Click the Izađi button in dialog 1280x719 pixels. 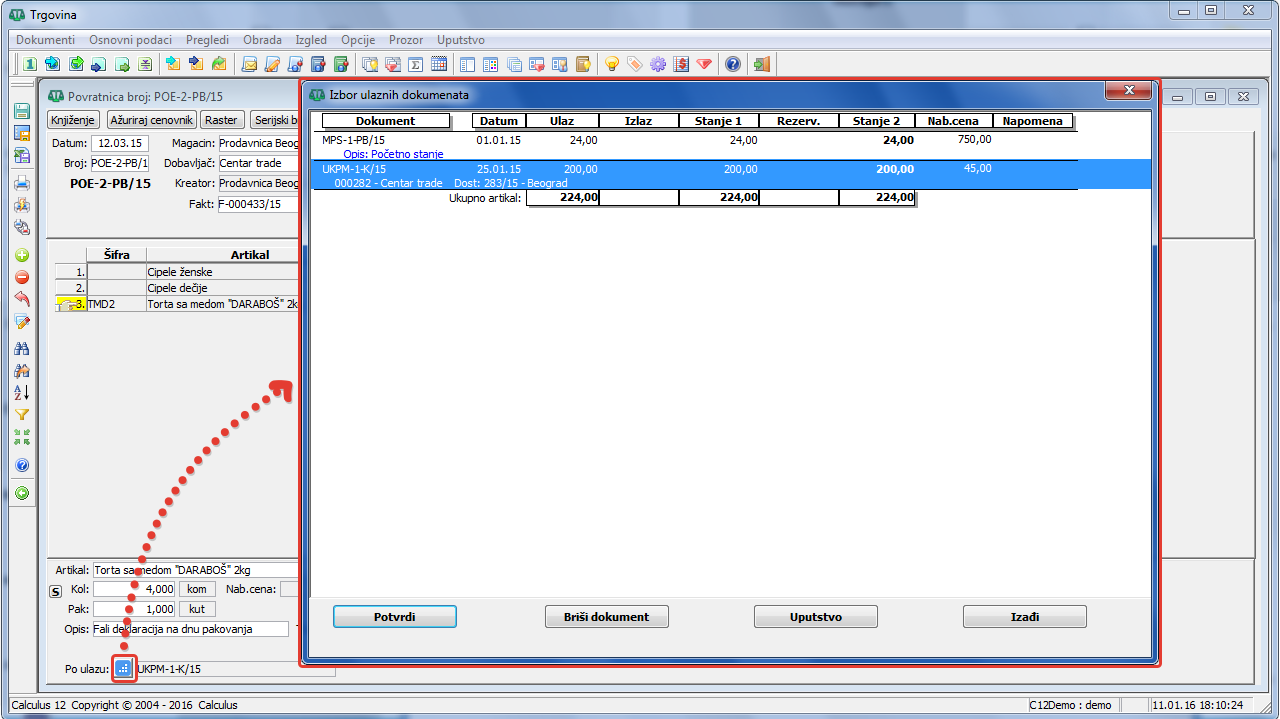tap(1024, 617)
